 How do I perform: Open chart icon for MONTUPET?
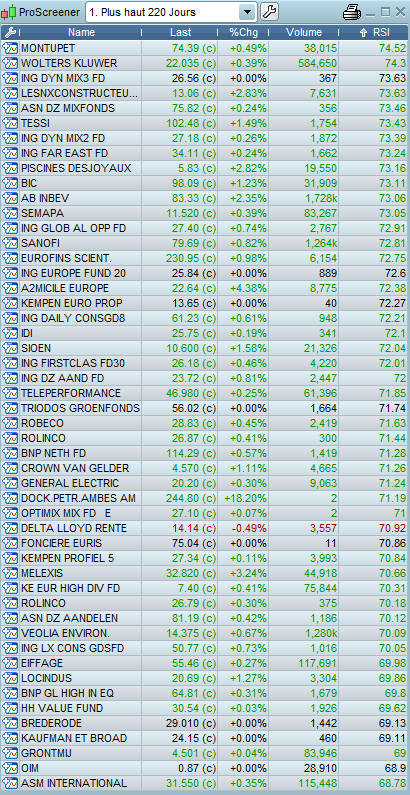10,49
